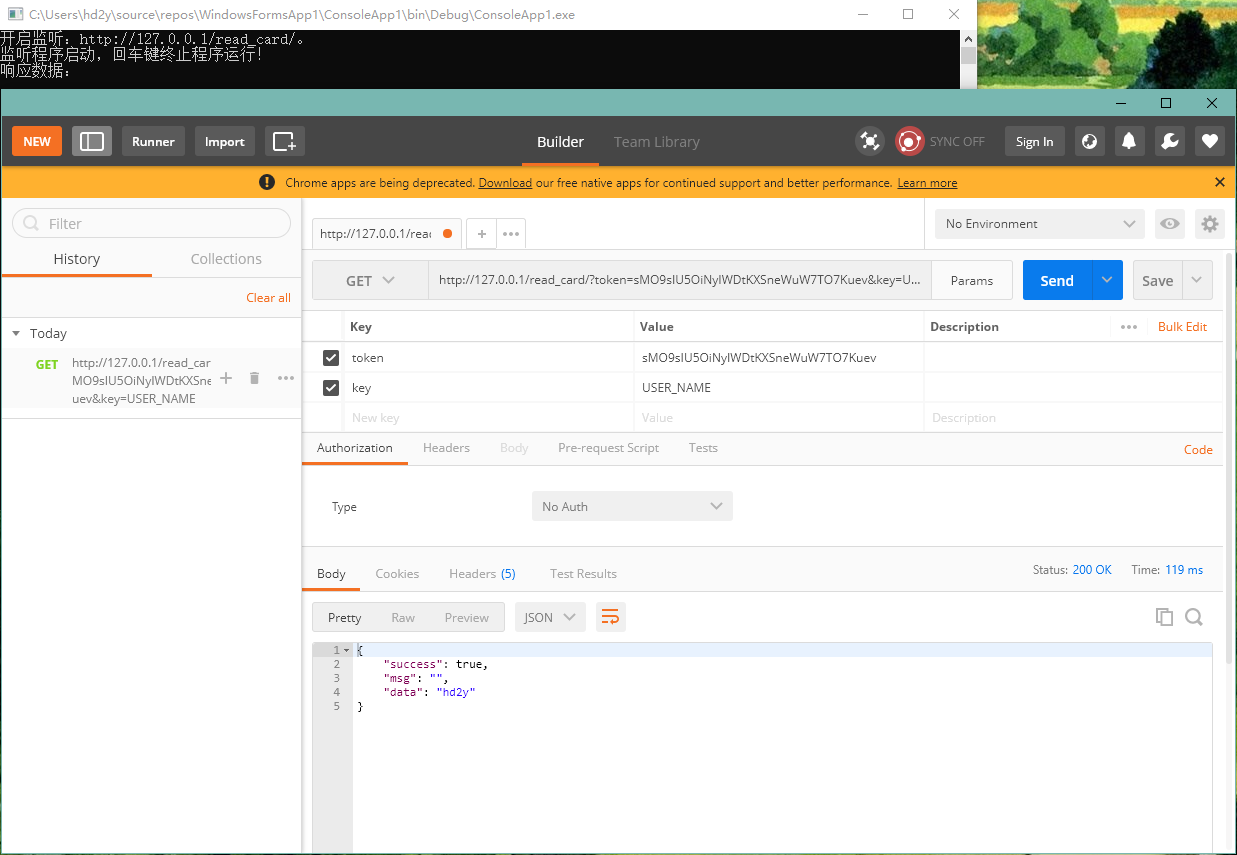The width and height of the screenshot is (1237, 855).
Task: Search the response body magnifier icon
Action: (1193, 617)
